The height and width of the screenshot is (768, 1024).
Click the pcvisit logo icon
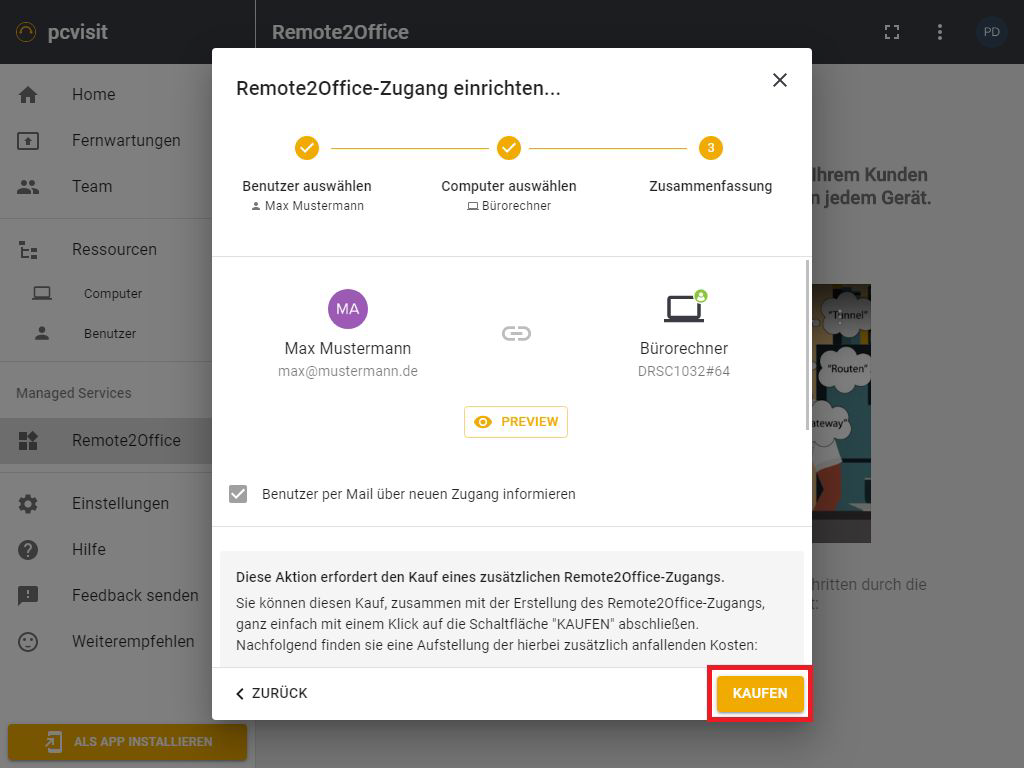click(x=26, y=32)
